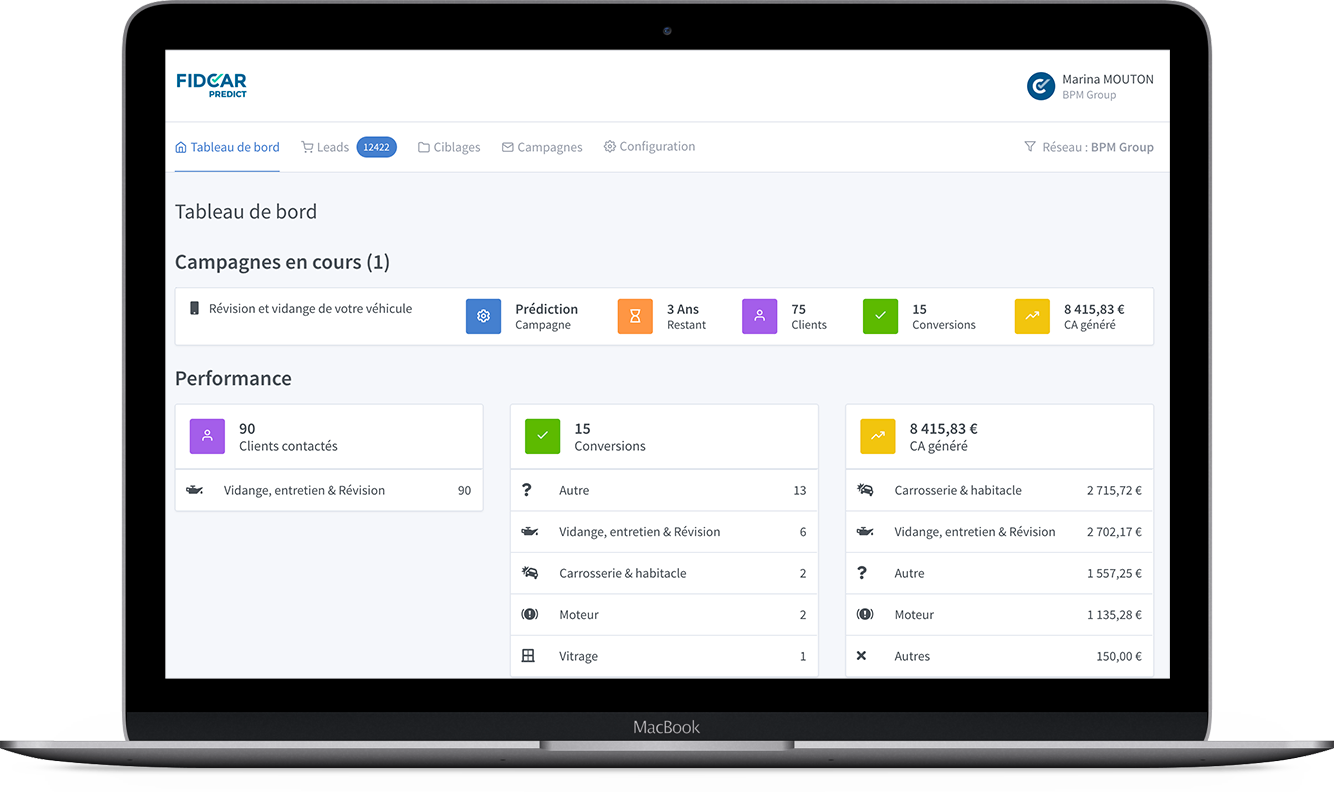The width and height of the screenshot is (1334, 792).
Task: Open Réseau : BPM Group filter
Action: coord(1088,147)
